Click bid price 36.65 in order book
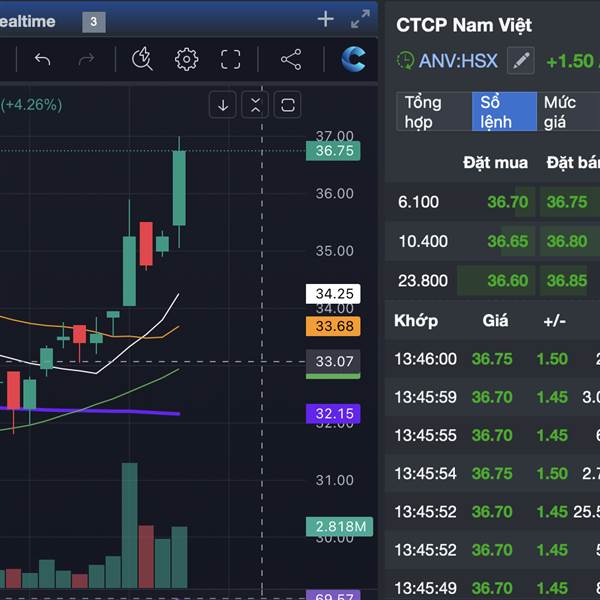The height and width of the screenshot is (600, 600). tap(507, 241)
